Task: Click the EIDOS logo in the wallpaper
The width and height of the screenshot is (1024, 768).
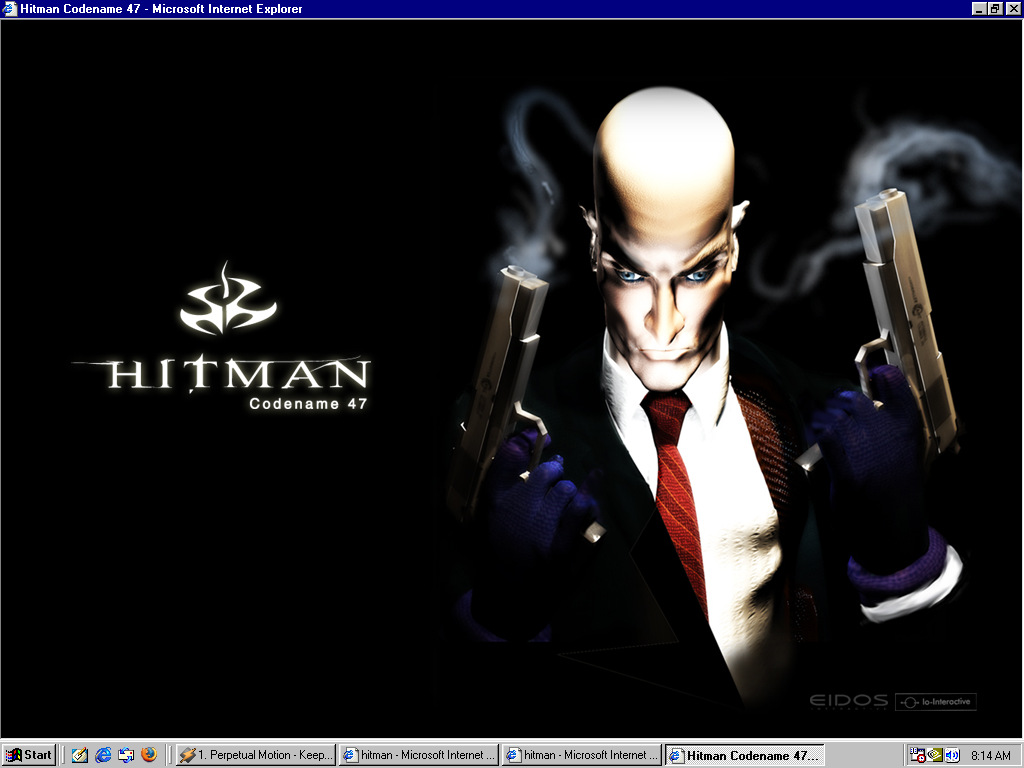Action: tap(848, 701)
